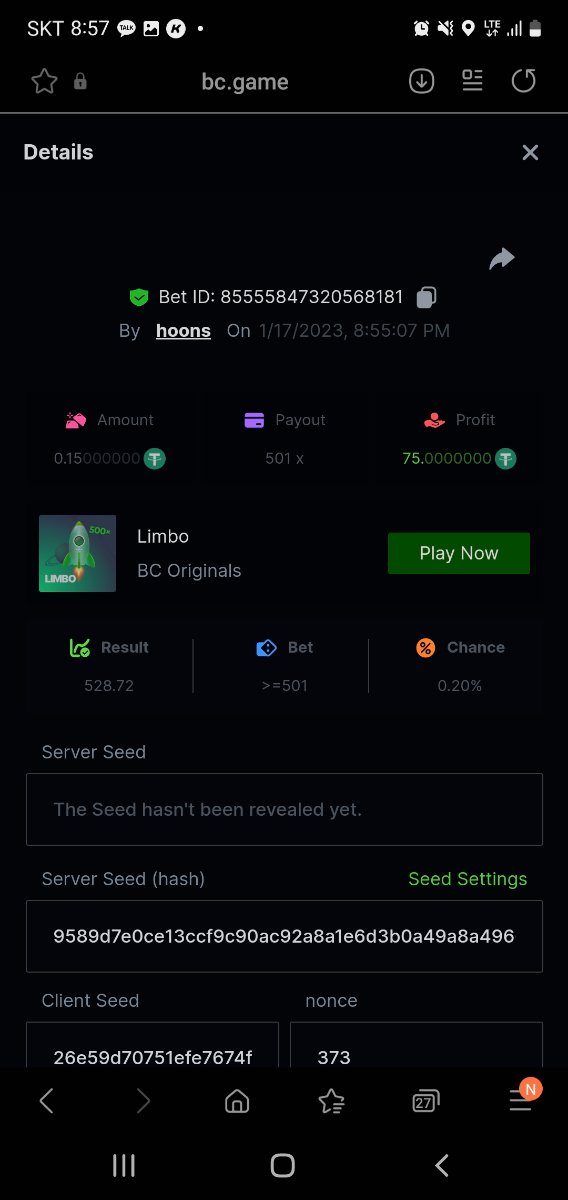Click the Play Now button
This screenshot has height=1200, width=568.
coord(459,553)
